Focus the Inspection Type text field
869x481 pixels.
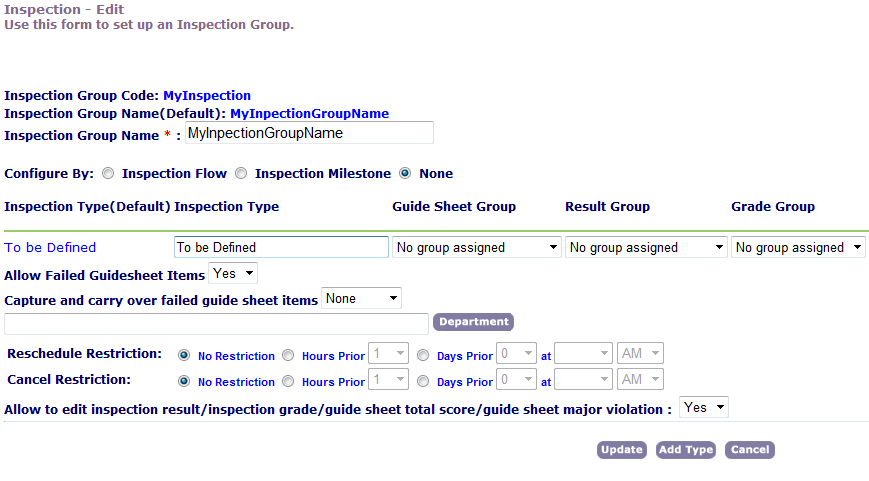pos(281,247)
